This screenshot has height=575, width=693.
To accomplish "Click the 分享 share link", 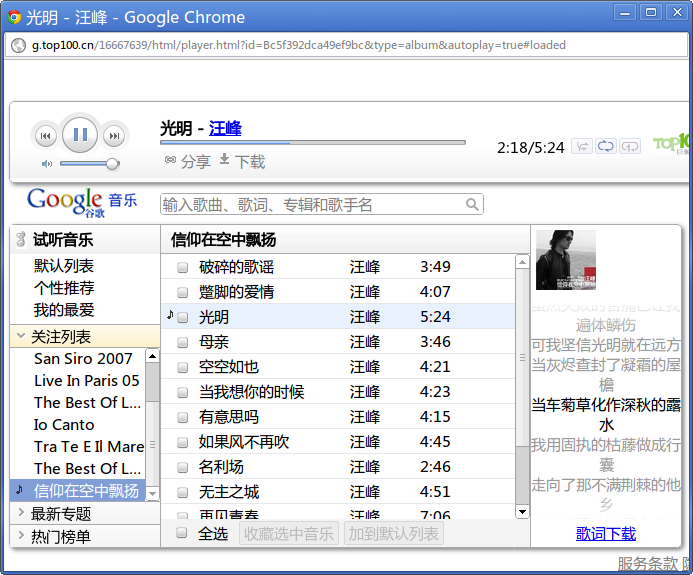I will coord(196,162).
